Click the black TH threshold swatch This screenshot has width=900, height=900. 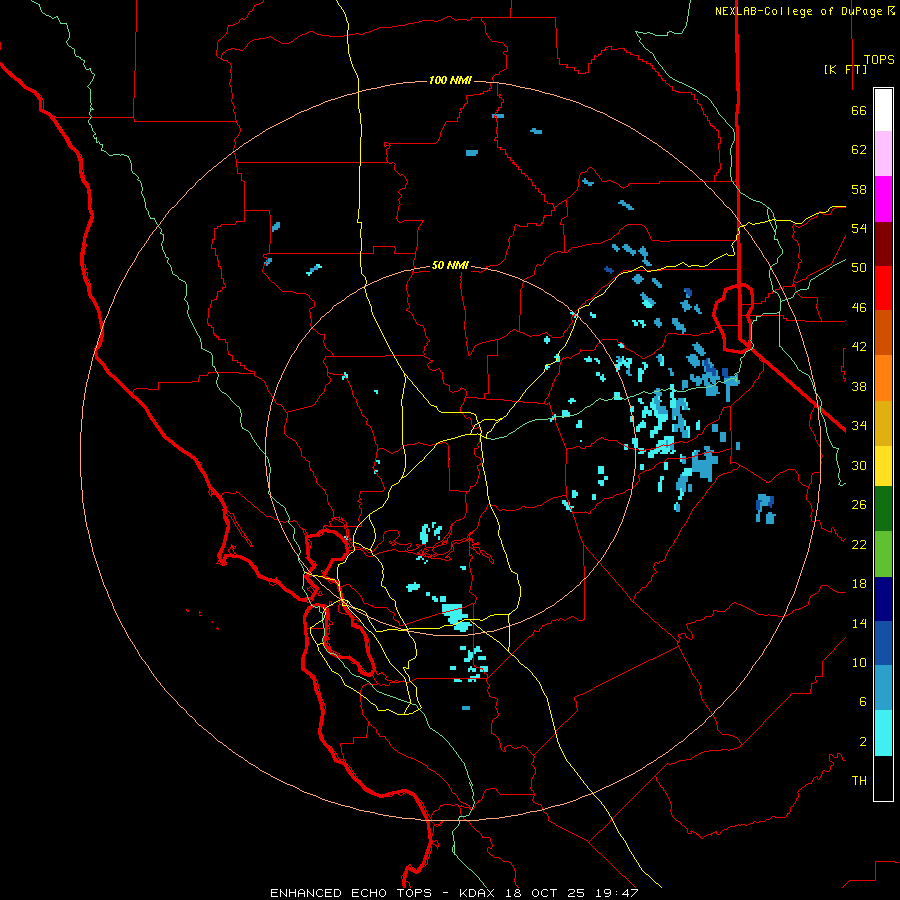click(883, 778)
